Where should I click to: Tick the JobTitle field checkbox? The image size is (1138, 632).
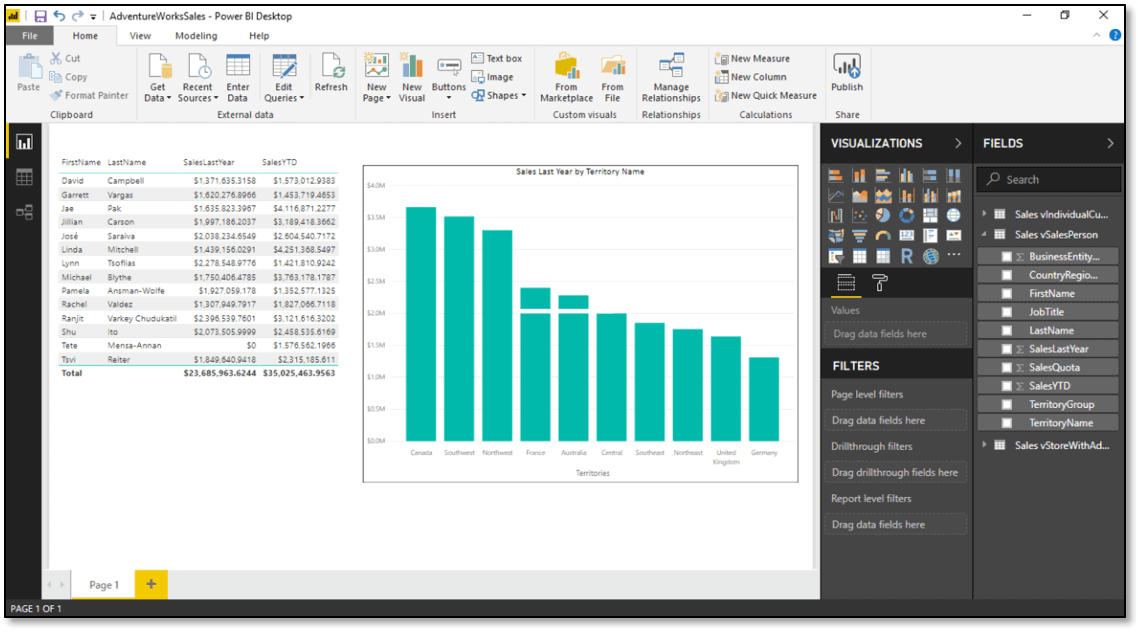tap(1007, 312)
